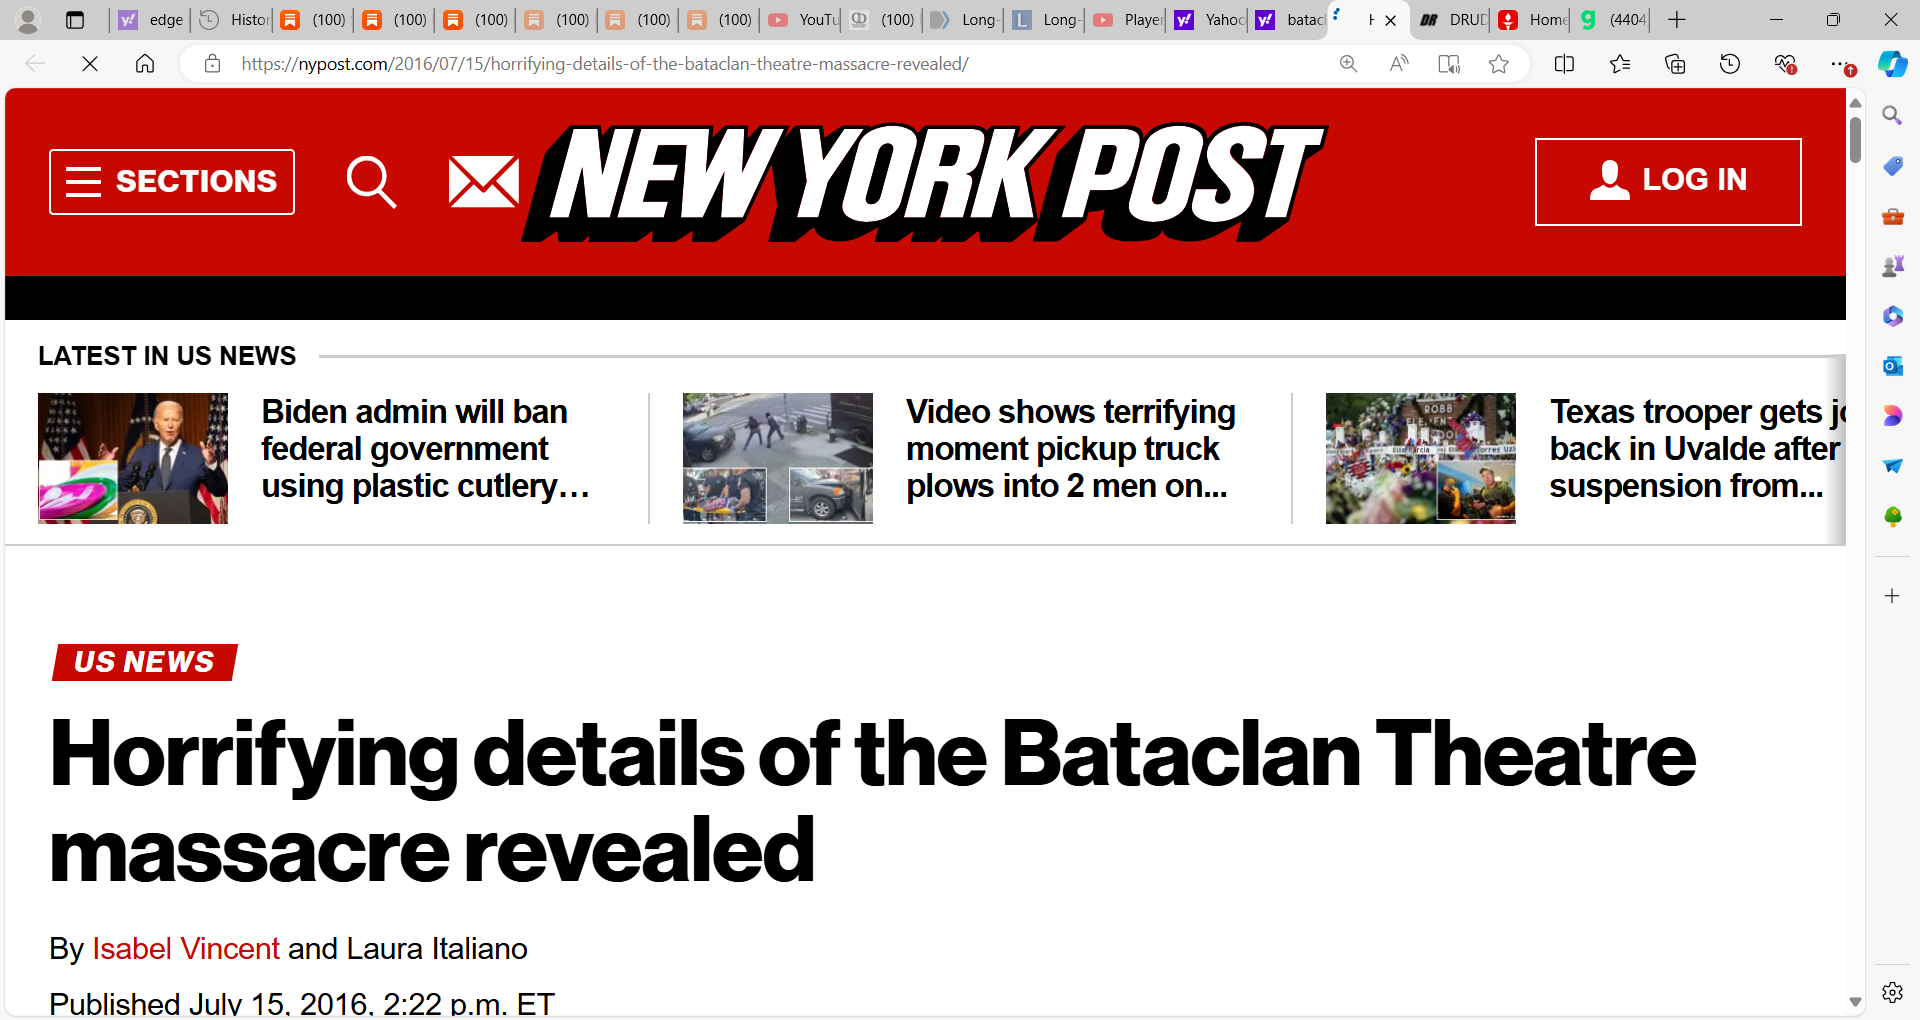Click the email newsletter envelope icon
This screenshot has height=1020, width=1920.
(x=484, y=182)
